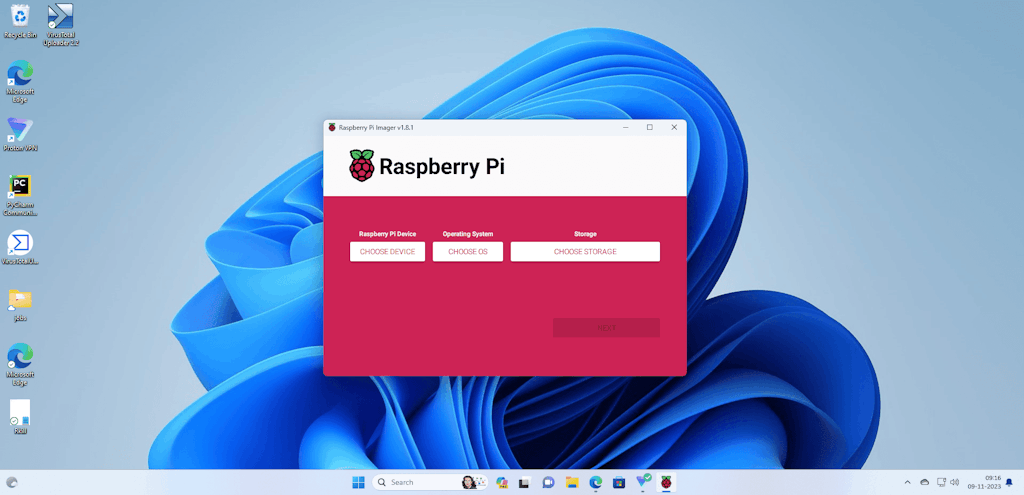Select the jobs folder on the desktop

(x=20, y=305)
